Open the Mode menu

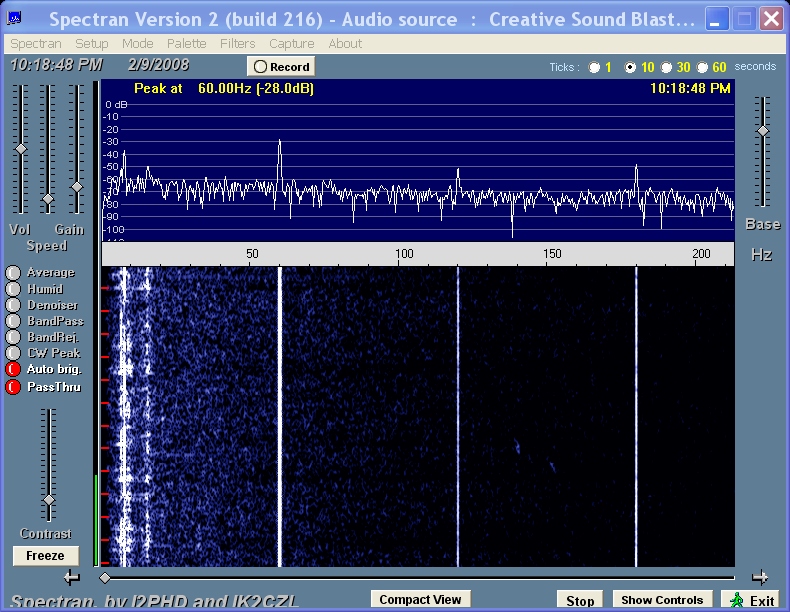point(138,44)
